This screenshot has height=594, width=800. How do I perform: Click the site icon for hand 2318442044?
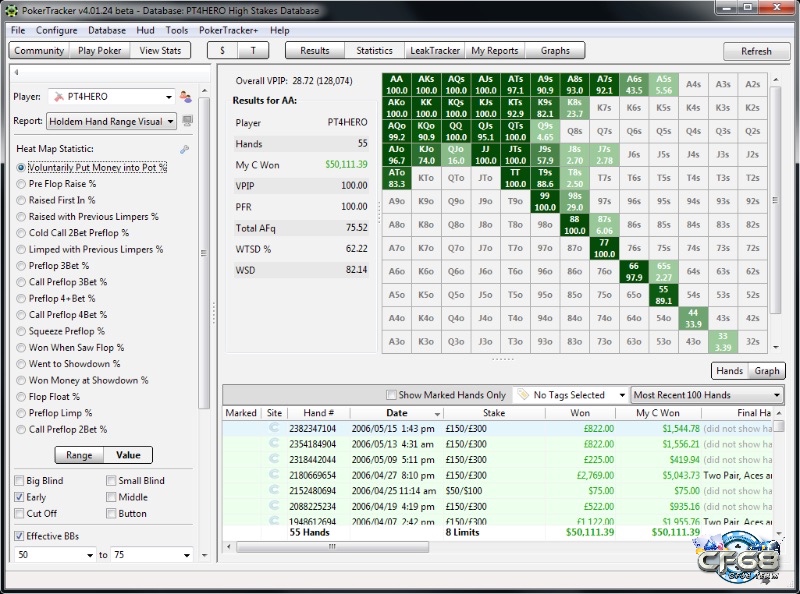coord(274,459)
